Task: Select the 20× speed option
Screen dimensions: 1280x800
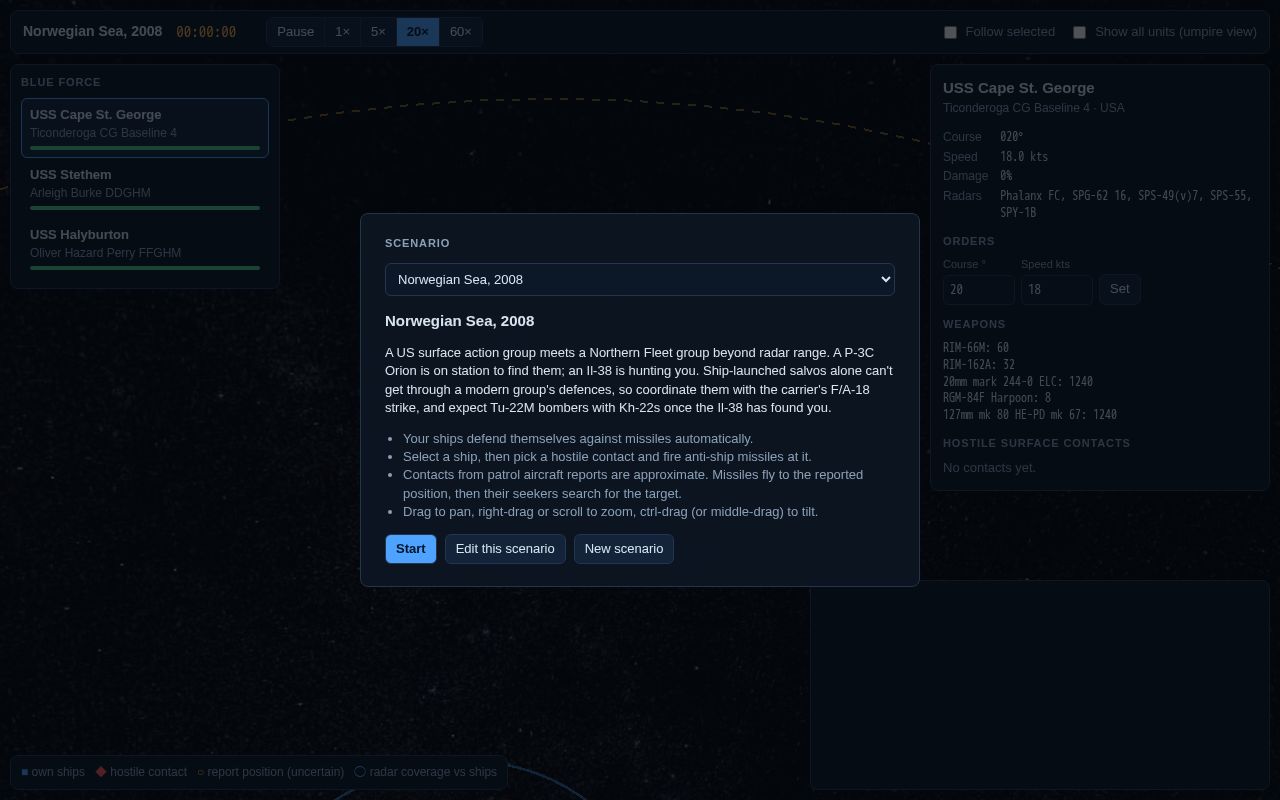Action: click(x=418, y=32)
